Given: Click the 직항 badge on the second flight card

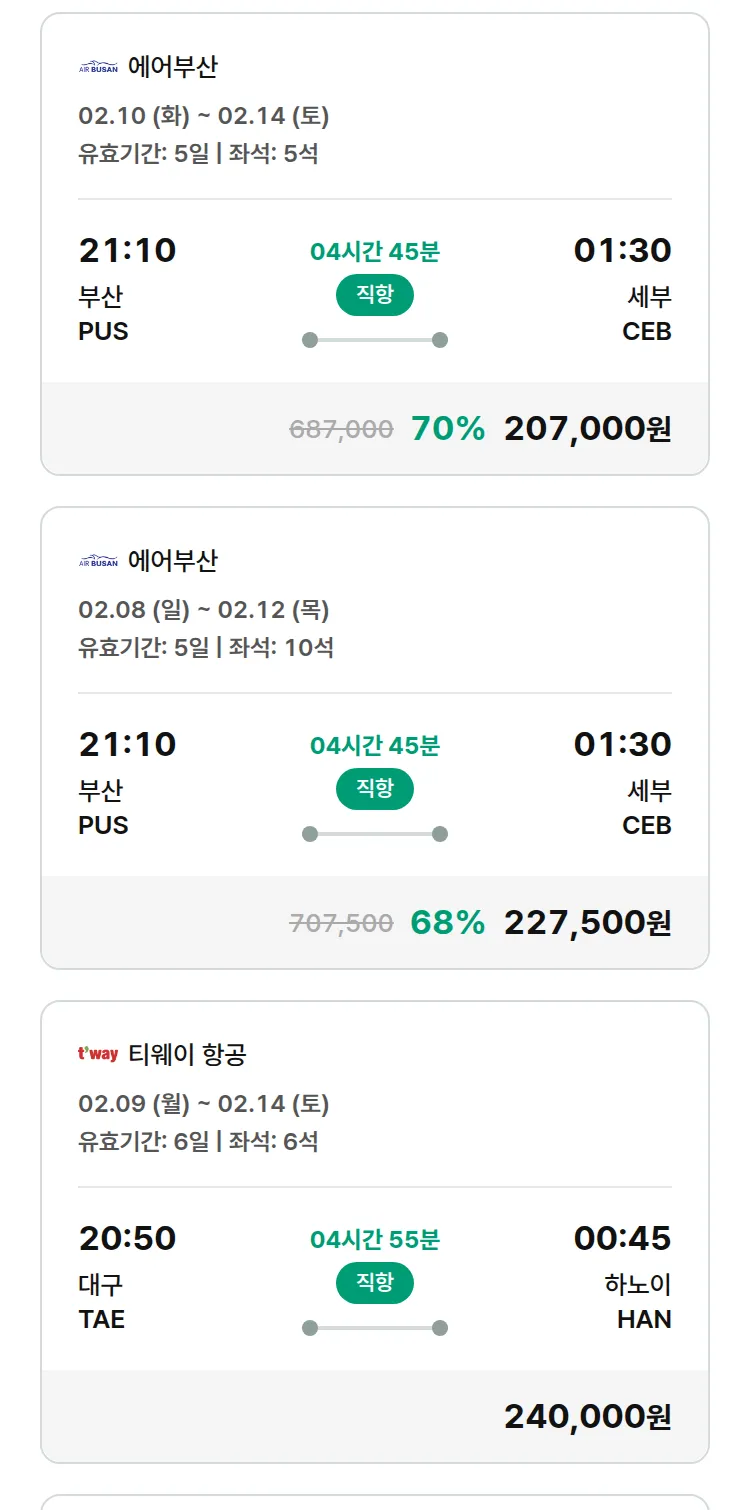Looking at the screenshot, I should point(374,789).
